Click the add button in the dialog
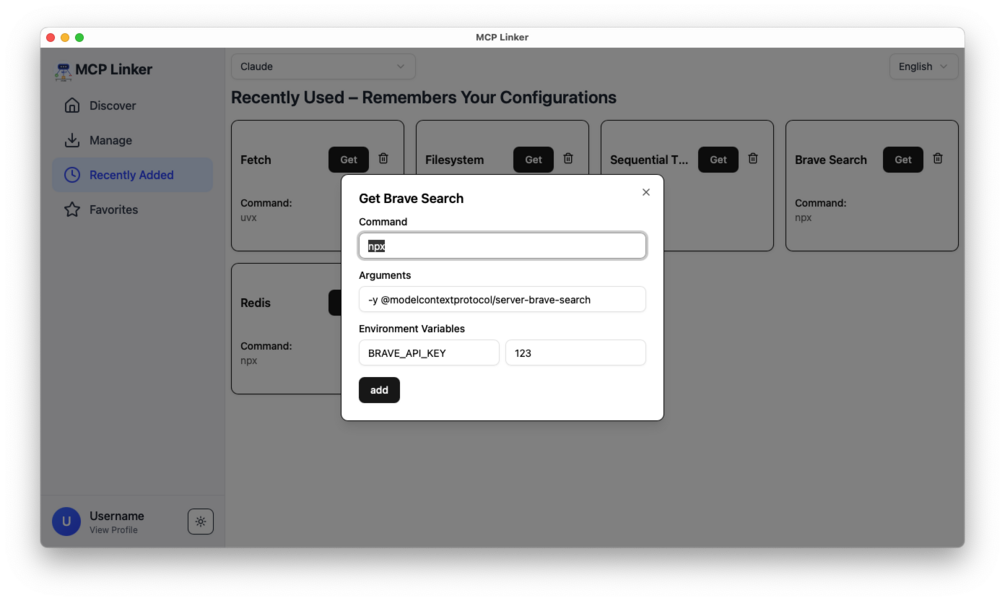This screenshot has width=1005, height=601. 379,390
